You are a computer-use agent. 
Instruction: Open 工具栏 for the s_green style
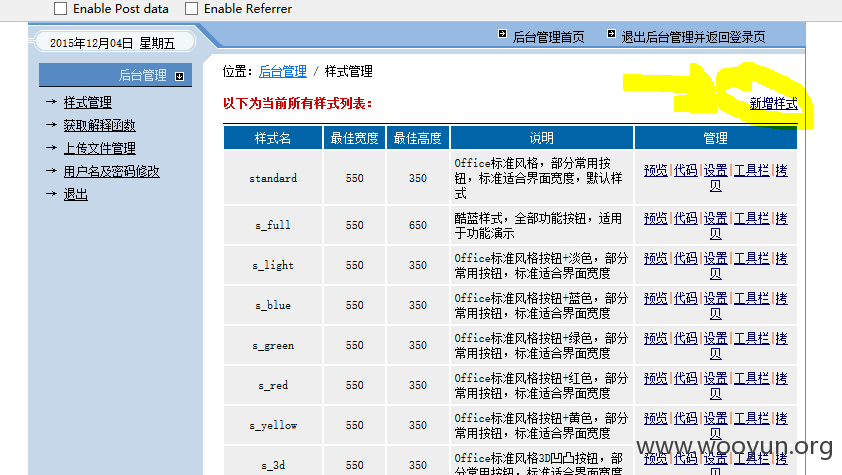[x=751, y=338]
